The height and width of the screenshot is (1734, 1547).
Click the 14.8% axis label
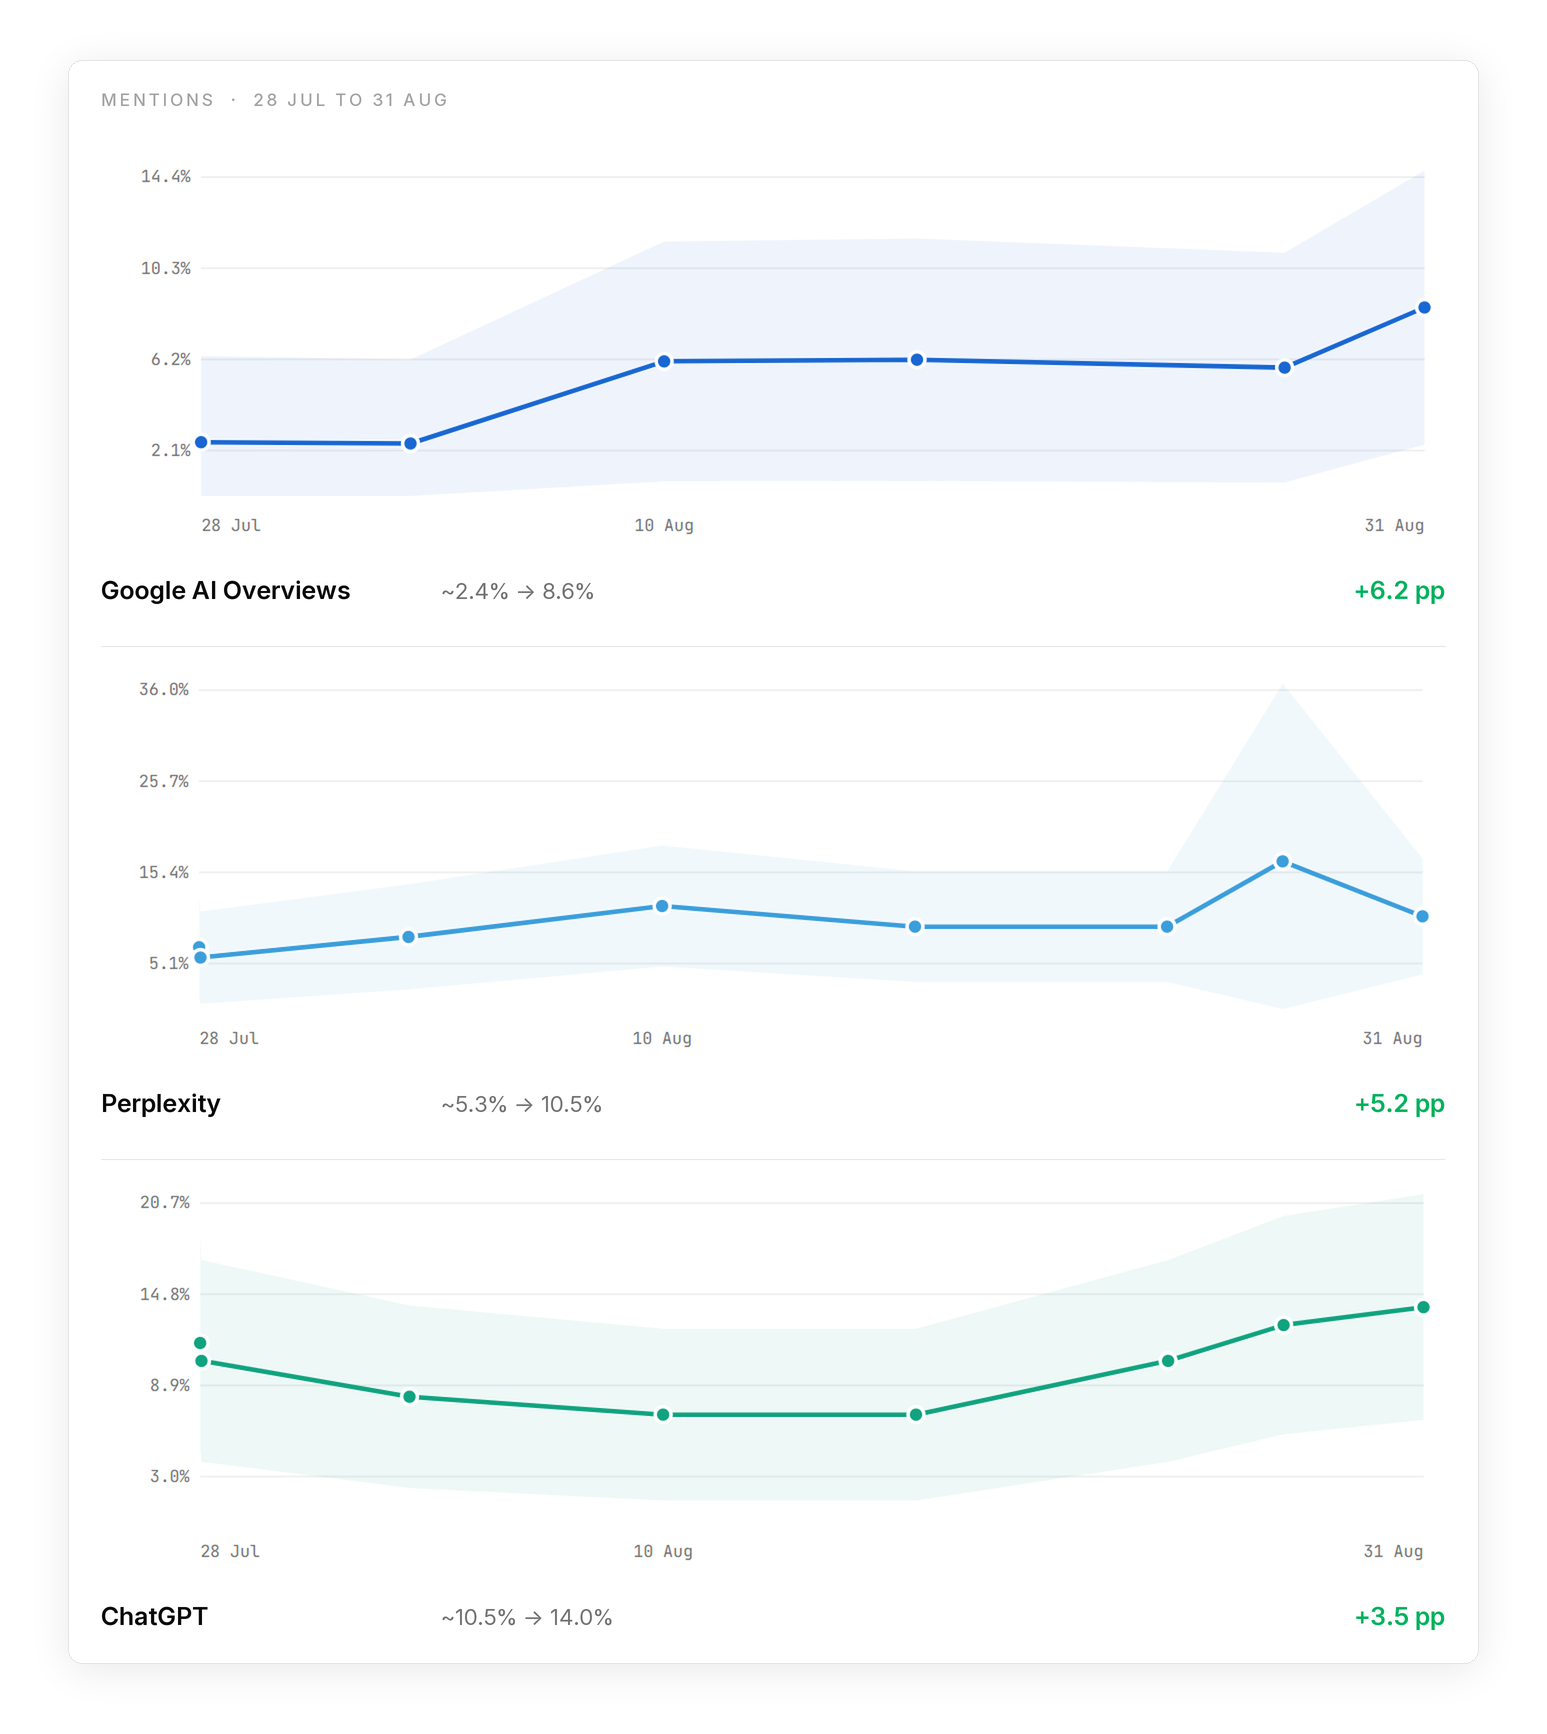pos(165,1294)
